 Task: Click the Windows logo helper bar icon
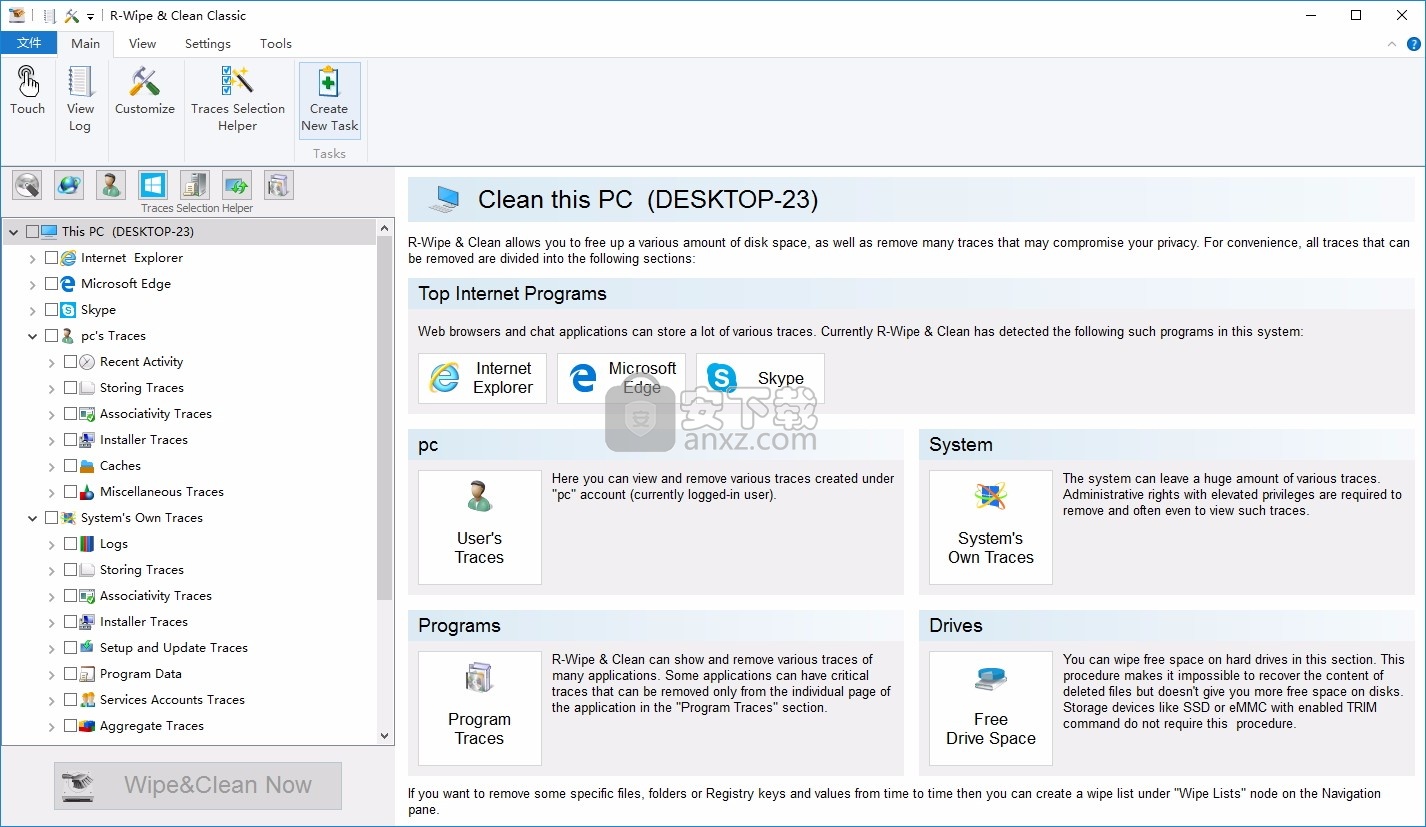tap(153, 185)
